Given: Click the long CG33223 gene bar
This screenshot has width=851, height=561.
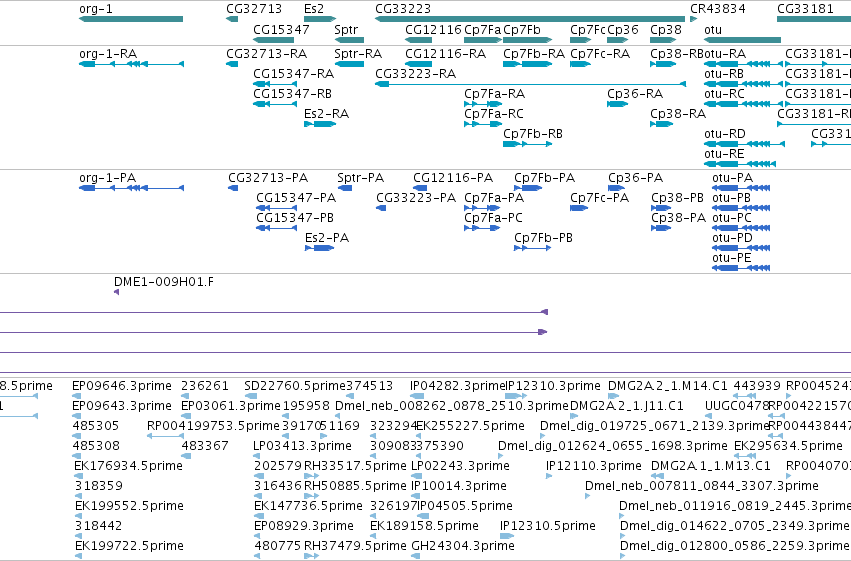Looking at the screenshot, I should tap(530, 19).
